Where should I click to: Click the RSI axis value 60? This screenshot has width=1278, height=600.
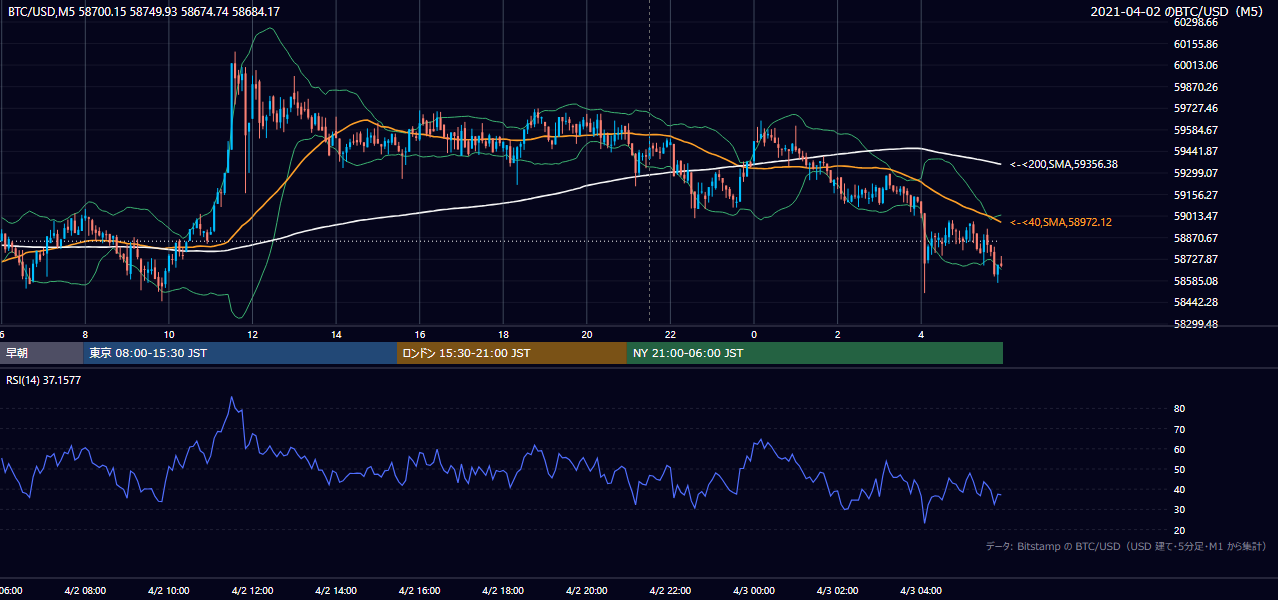click(x=1179, y=449)
